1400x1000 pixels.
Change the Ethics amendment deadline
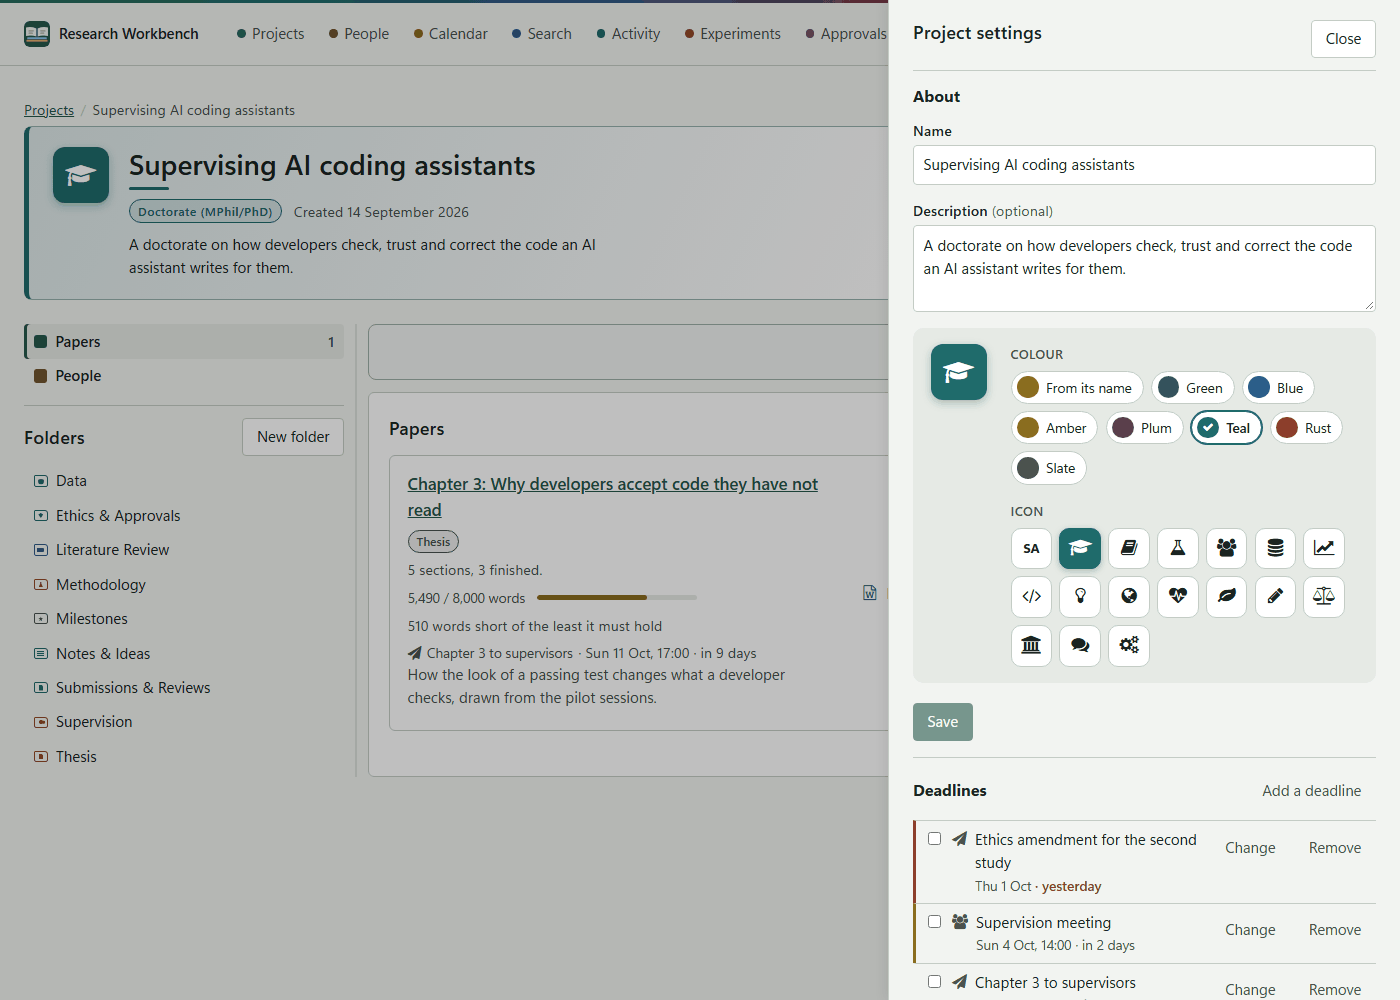click(x=1250, y=848)
